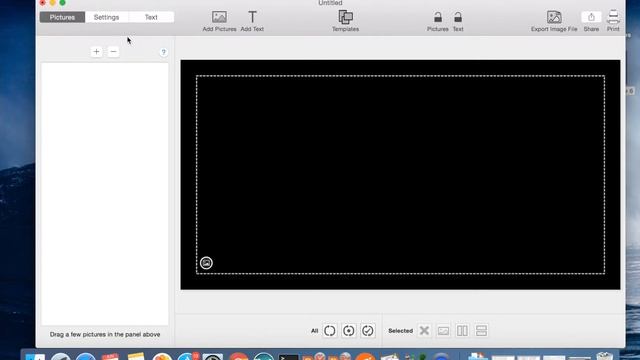
Task: Click the picture placeholder icon on canvas
Action: tap(206, 263)
